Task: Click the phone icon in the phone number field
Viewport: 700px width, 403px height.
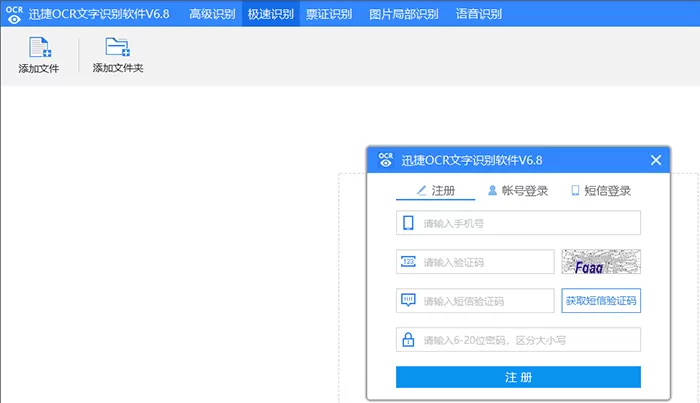Action: pyautogui.click(x=408, y=223)
